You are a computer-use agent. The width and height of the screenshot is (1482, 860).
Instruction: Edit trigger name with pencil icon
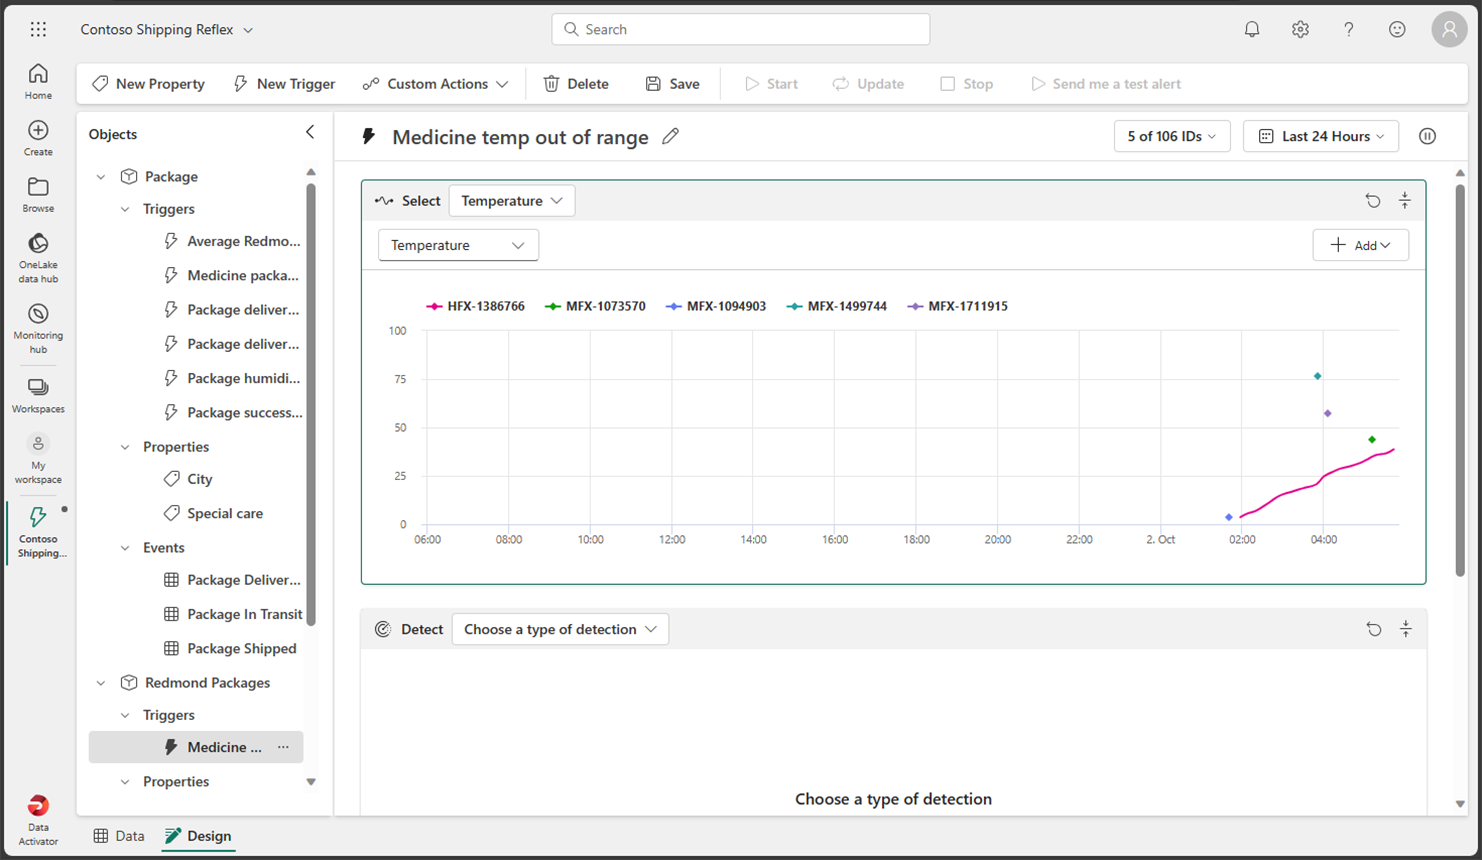point(670,136)
